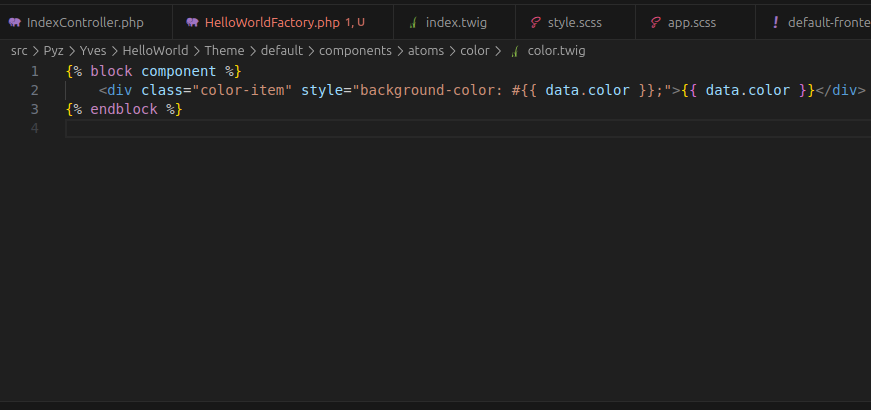Click the "block" keyword on line 1
871x410 pixels.
(x=112, y=71)
